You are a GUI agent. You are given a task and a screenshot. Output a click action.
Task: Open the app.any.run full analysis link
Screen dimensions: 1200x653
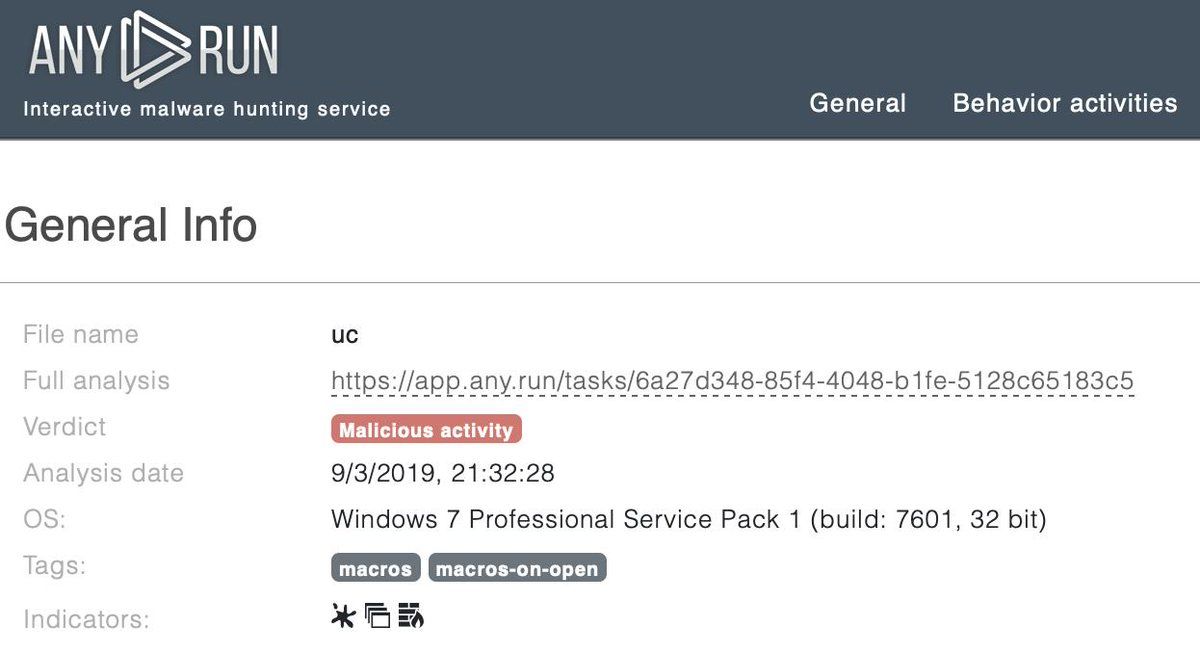pos(732,381)
